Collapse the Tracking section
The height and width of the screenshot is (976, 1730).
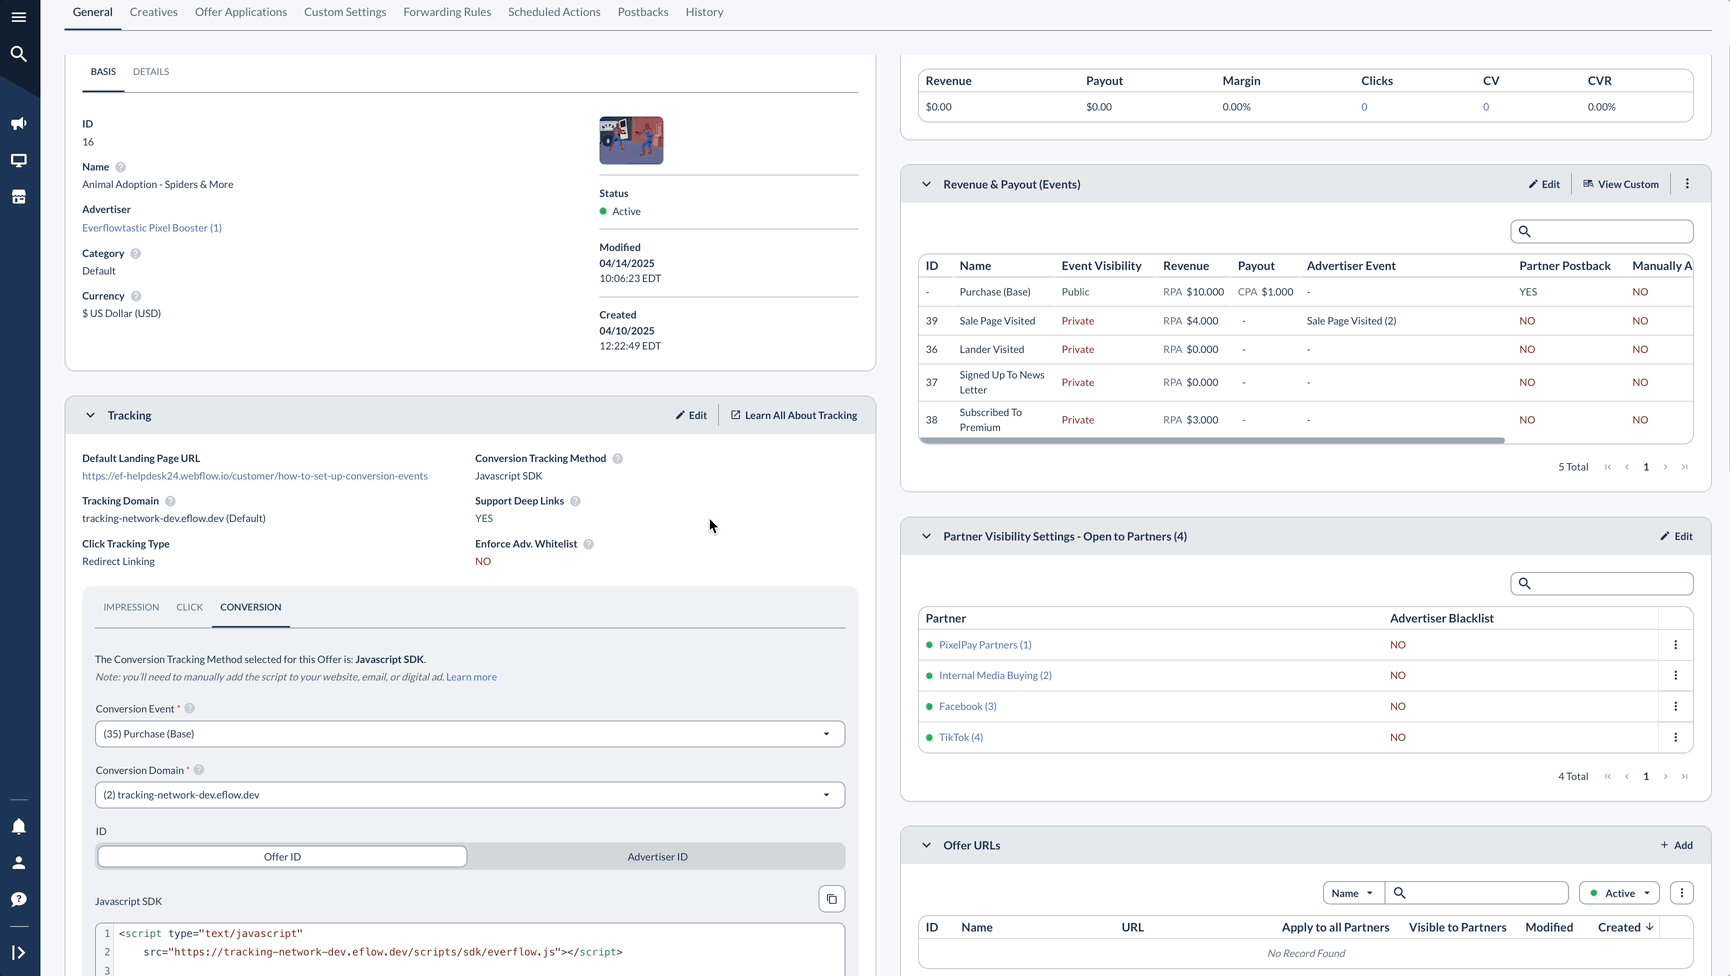click(90, 415)
